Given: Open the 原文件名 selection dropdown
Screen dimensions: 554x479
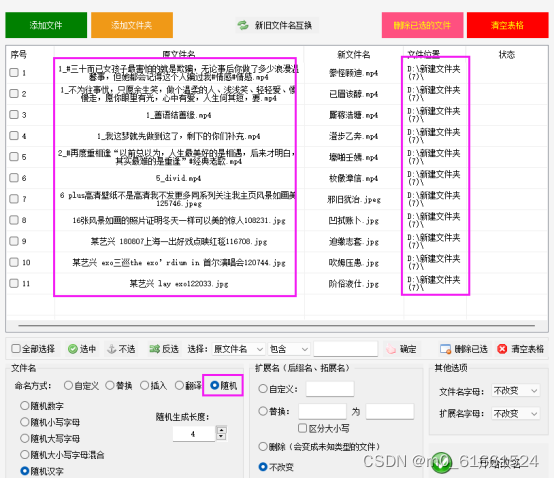Looking at the screenshot, I should click(x=238, y=349).
